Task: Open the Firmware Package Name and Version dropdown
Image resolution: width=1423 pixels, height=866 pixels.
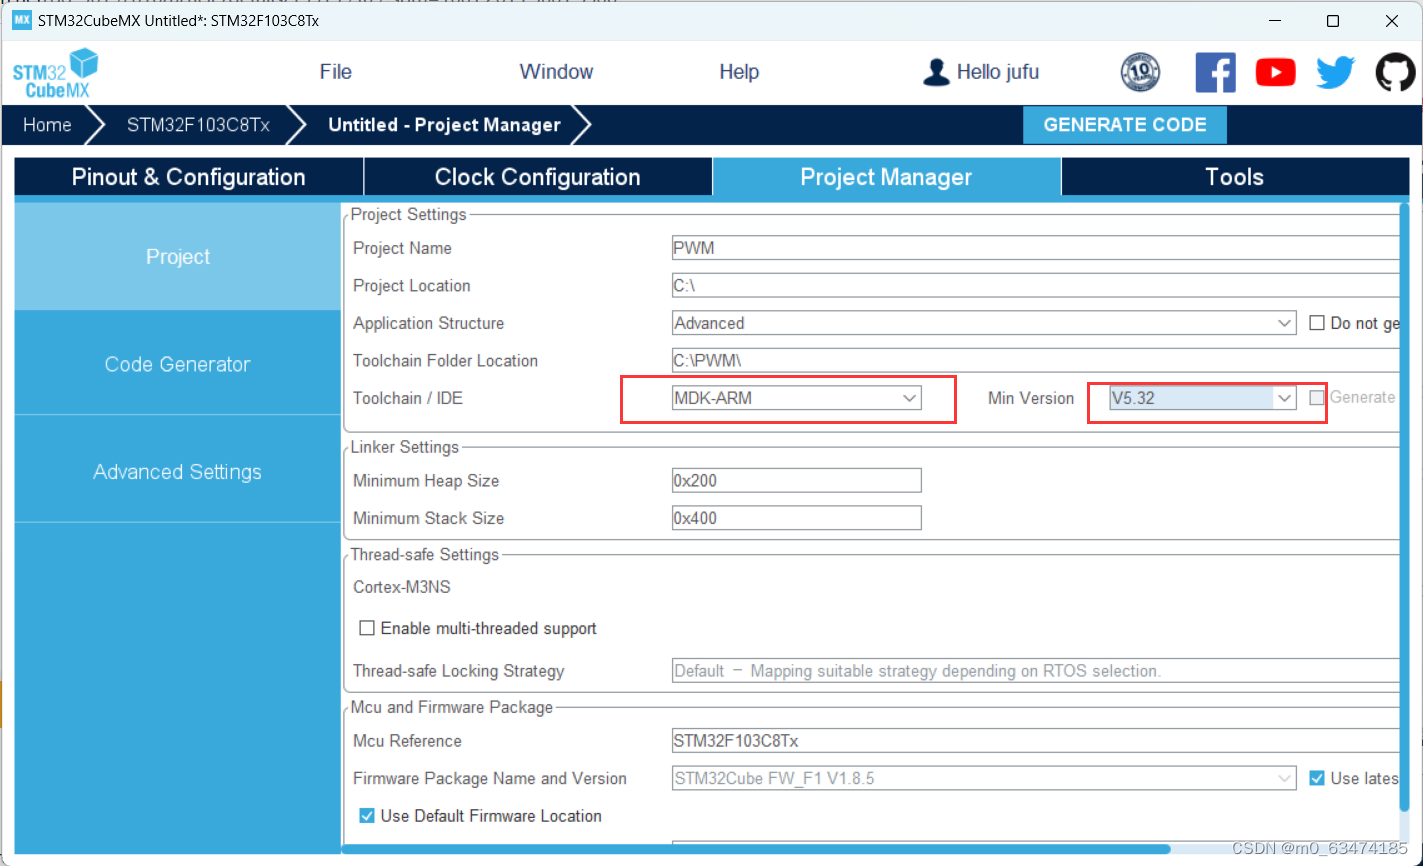Action: (x=984, y=778)
